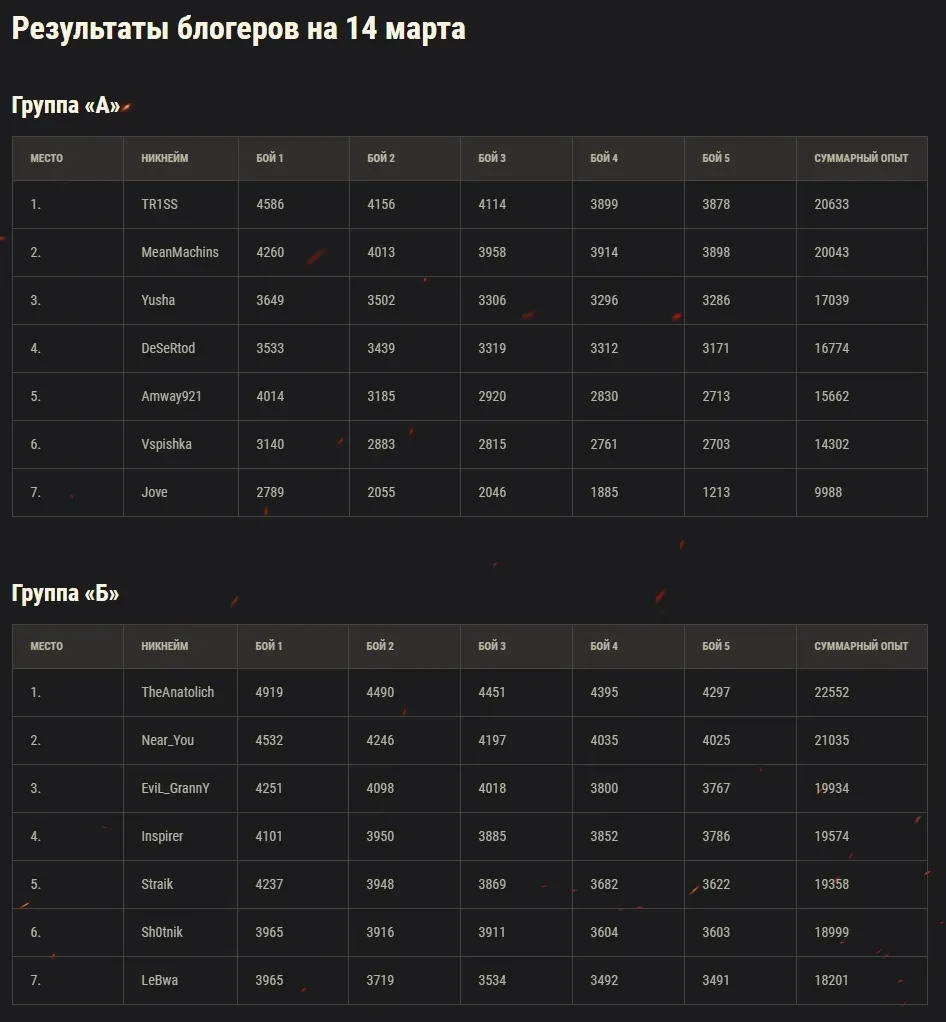This screenshot has height=1022, width=946.
Task: Click the «Бой 1» header in Group A table
Action: [x=269, y=158]
